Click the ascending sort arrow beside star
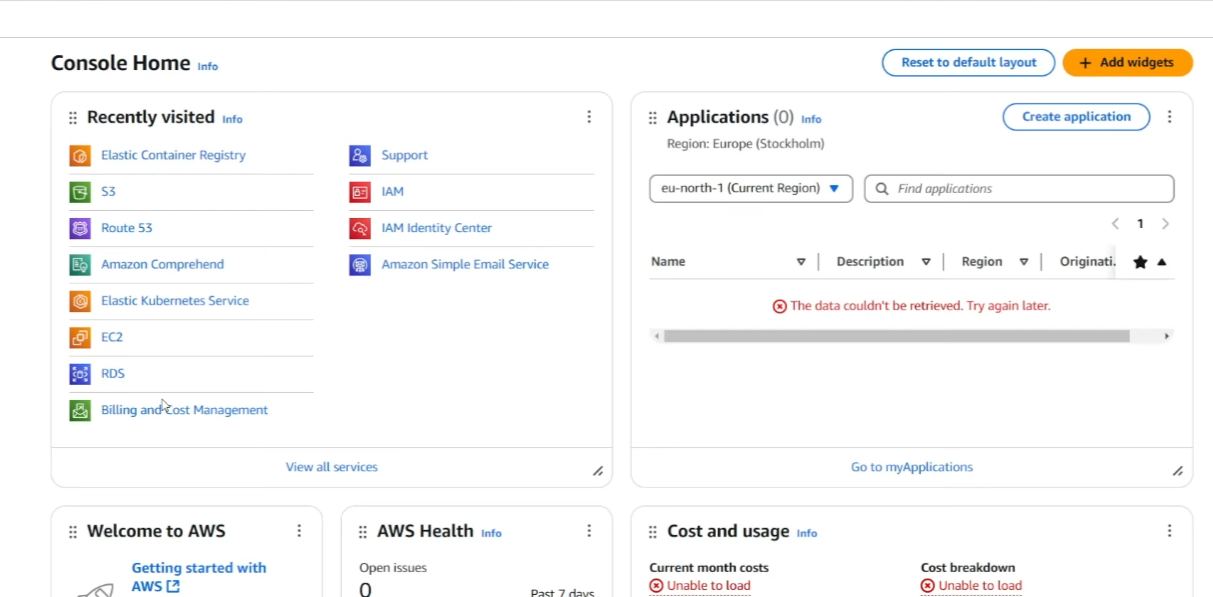 (x=1162, y=262)
